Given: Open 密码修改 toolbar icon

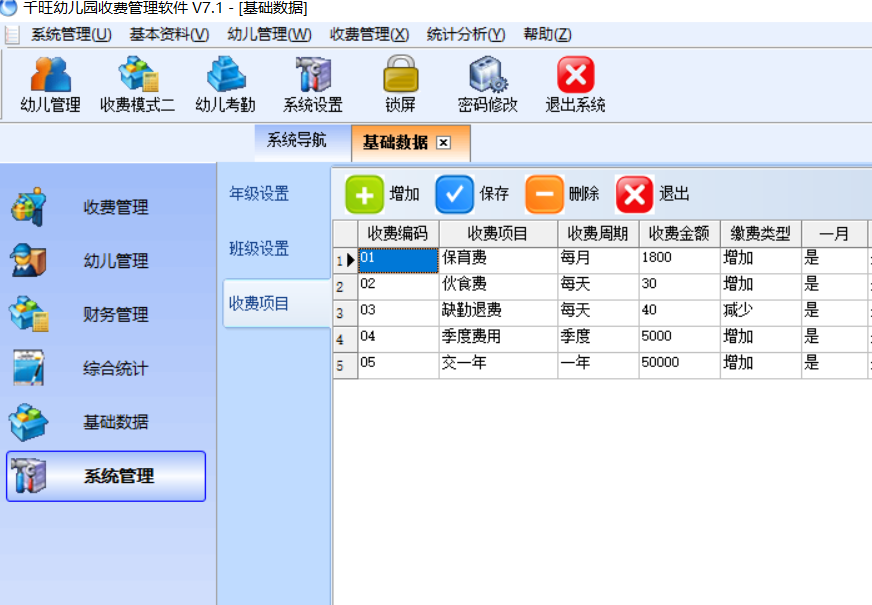Looking at the screenshot, I should (x=488, y=74).
